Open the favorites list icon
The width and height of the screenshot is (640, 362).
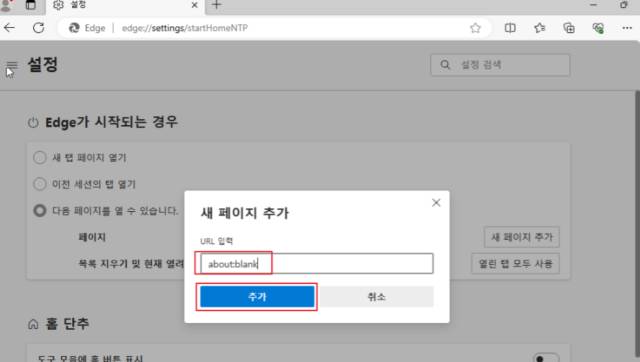[540, 28]
